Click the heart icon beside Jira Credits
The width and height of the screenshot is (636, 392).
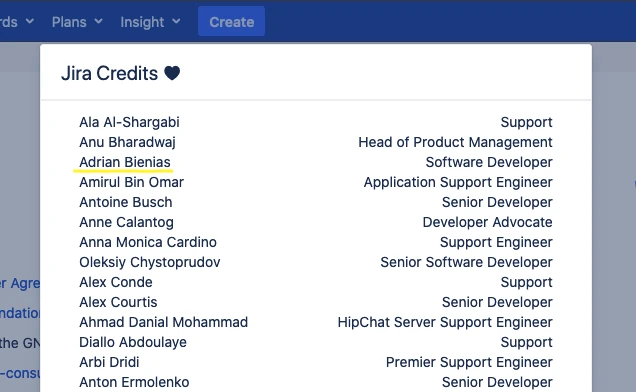[172, 73]
